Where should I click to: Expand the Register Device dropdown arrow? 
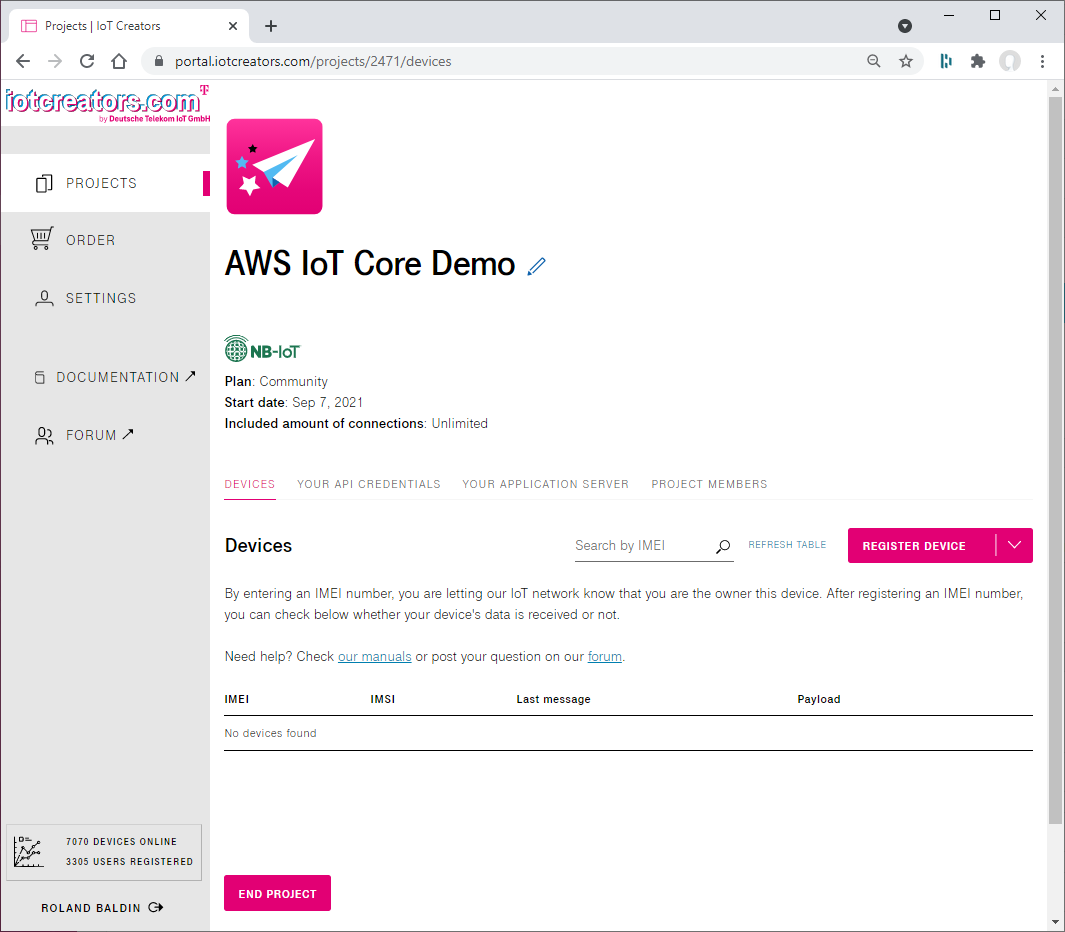(x=1015, y=546)
